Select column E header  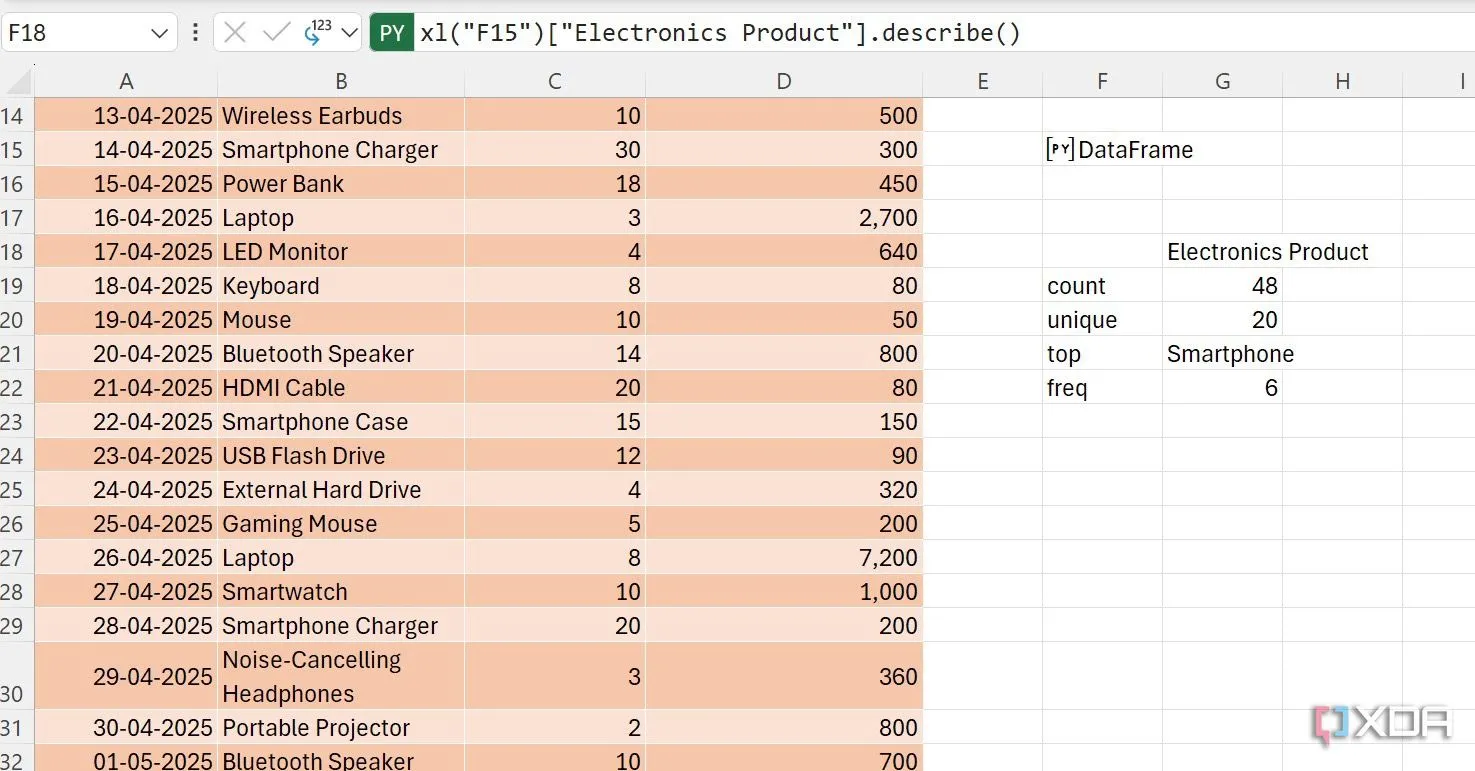pos(982,82)
